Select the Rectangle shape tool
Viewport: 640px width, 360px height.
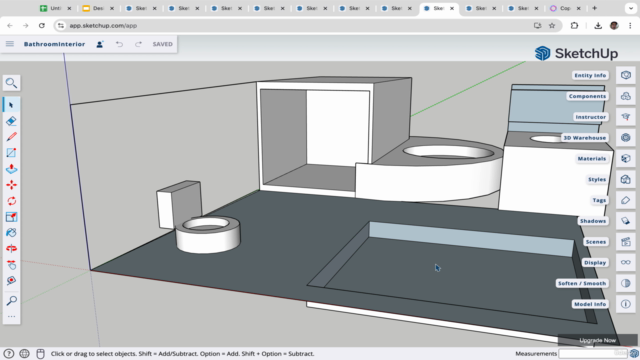(11, 153)
